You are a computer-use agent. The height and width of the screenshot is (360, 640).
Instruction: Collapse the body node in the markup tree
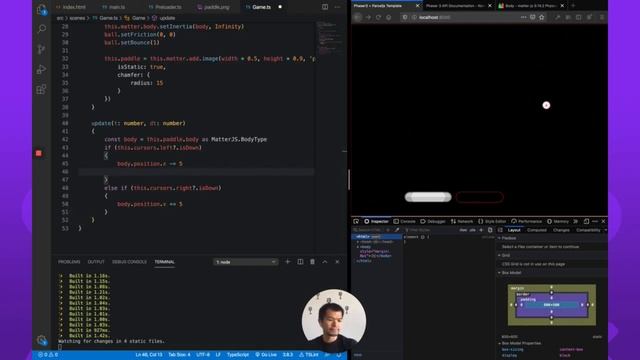358,247
